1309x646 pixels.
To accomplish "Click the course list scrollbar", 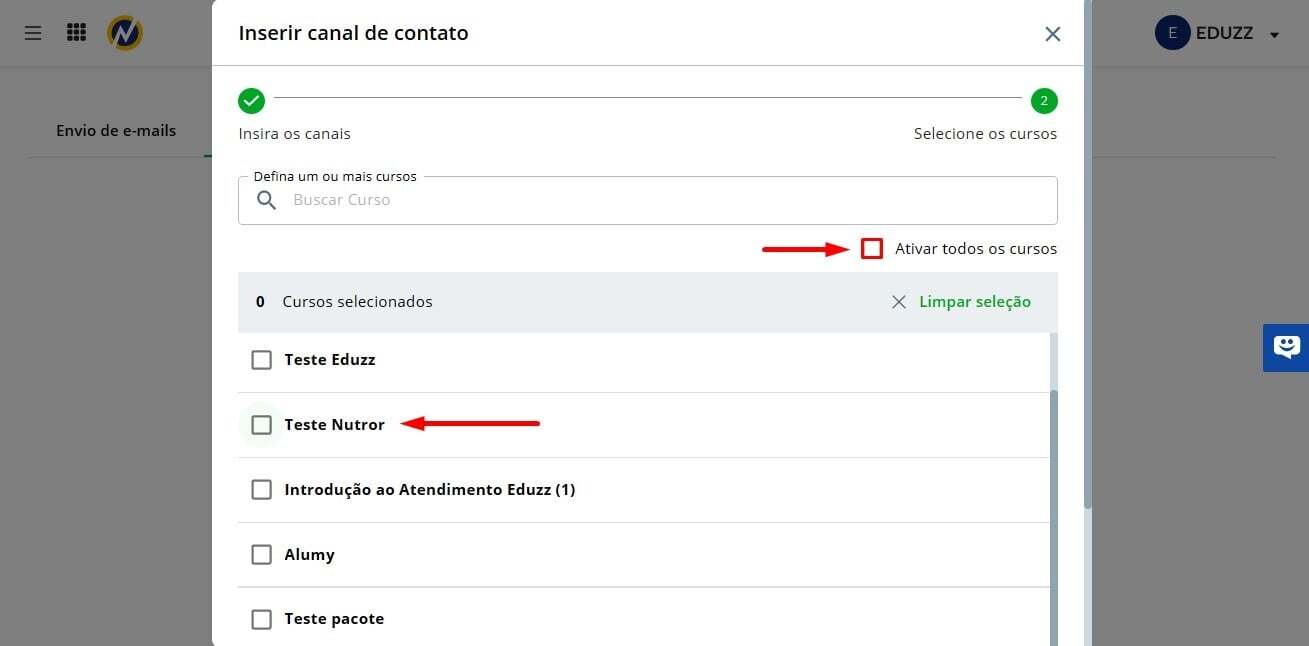I will 1054,500.
